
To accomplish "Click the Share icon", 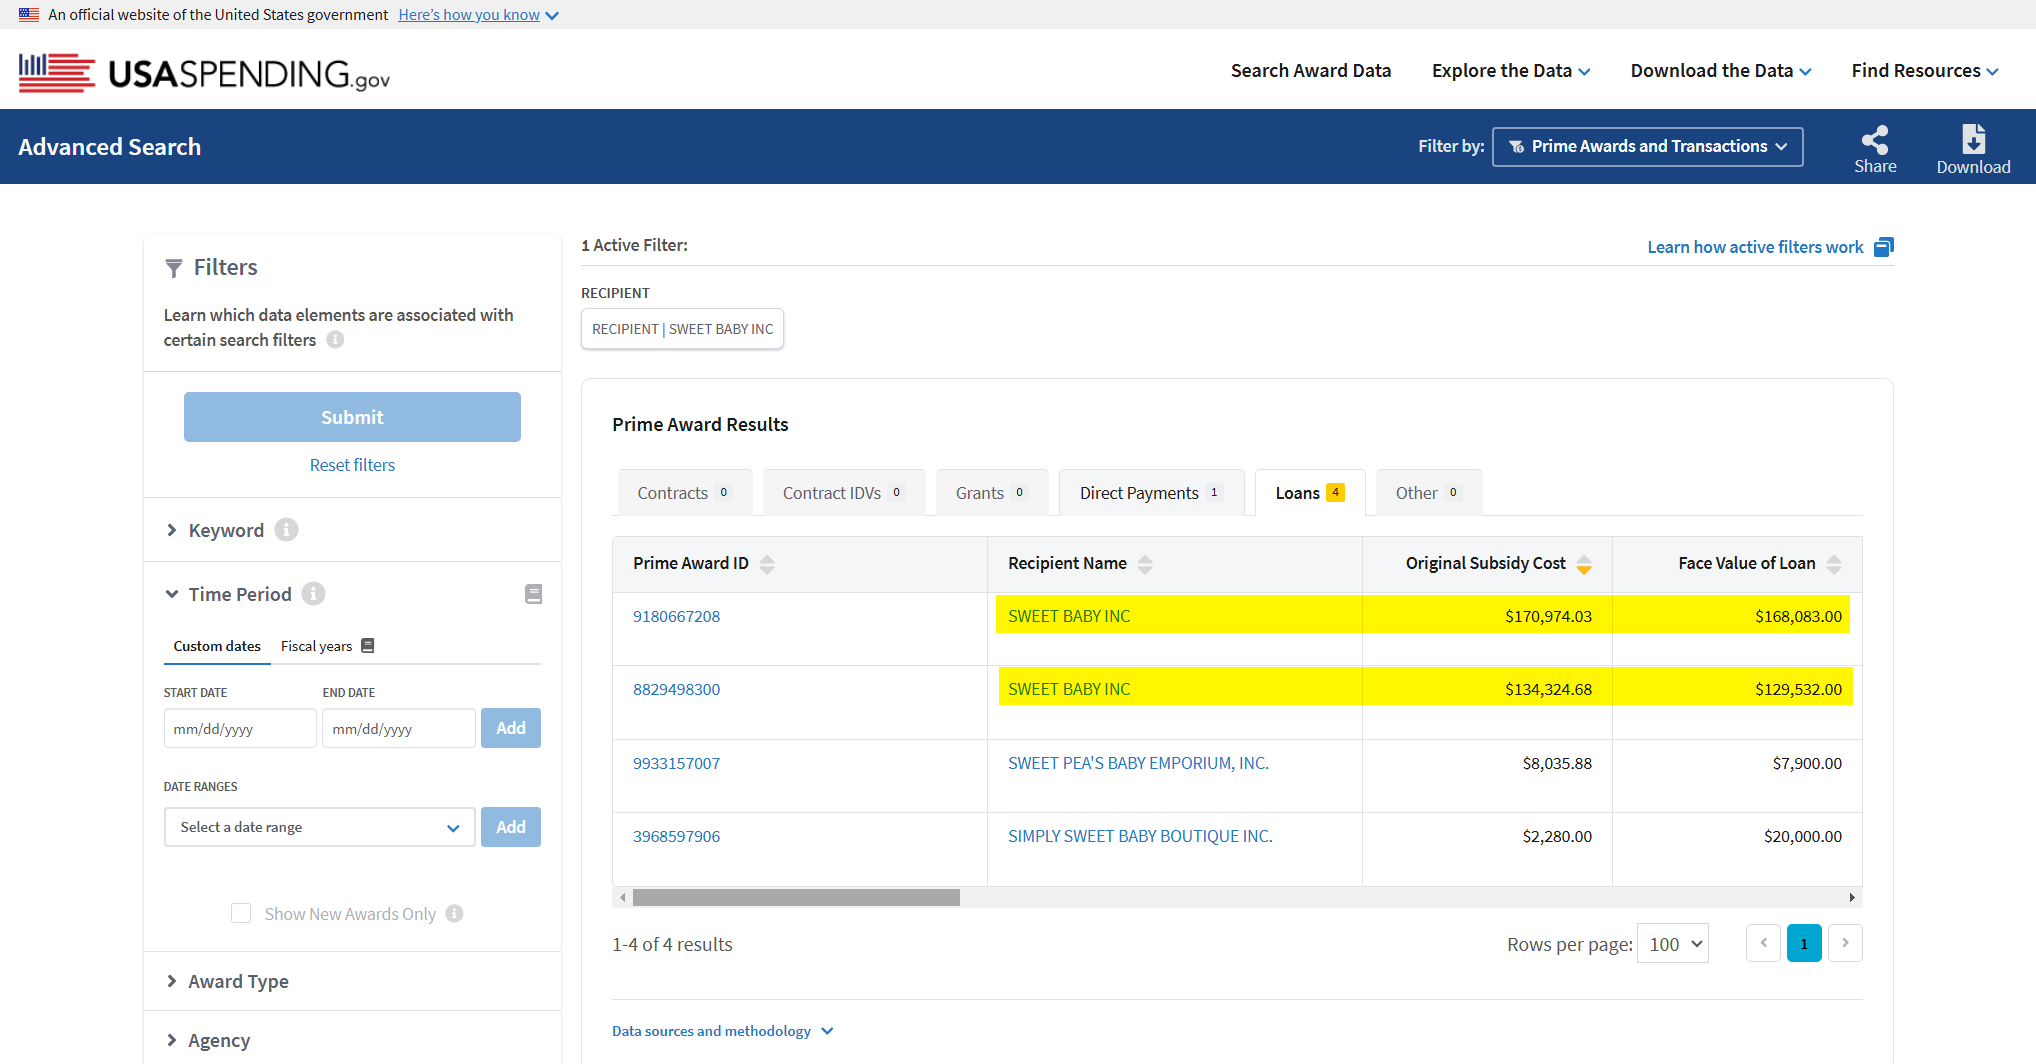I will [x=1874, y=140].
